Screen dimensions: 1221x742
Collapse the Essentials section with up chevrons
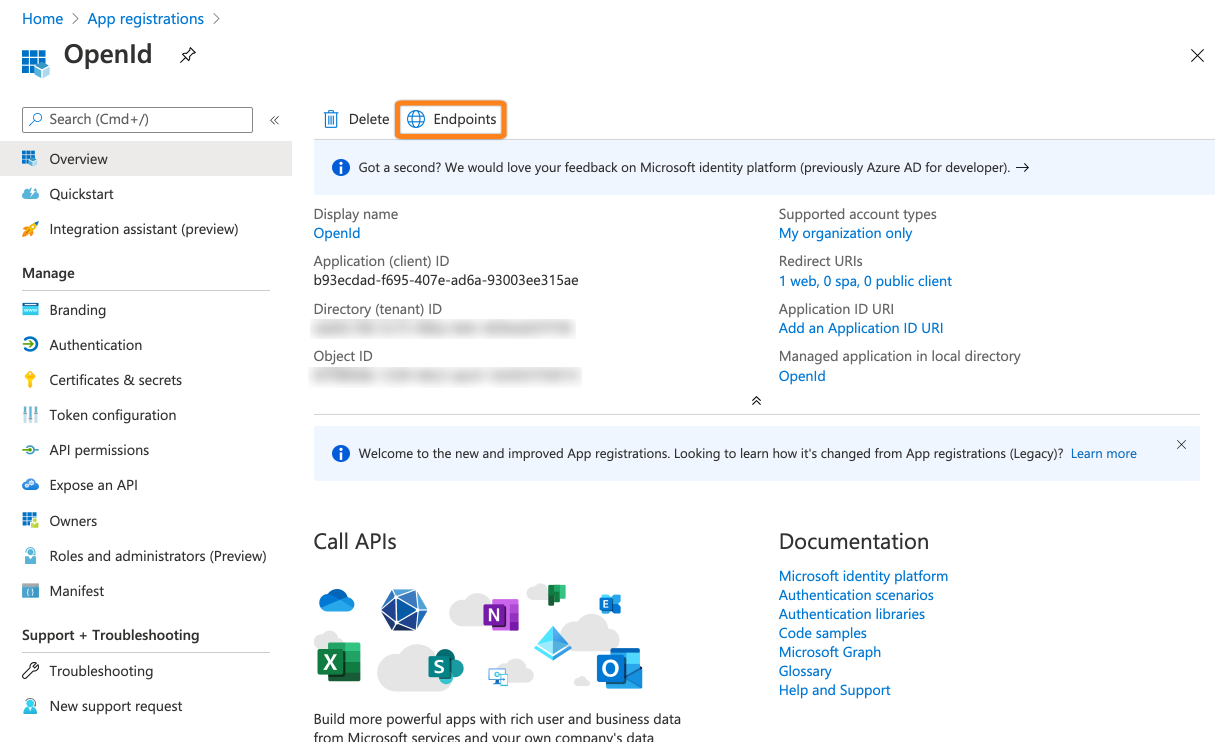[756, 400]
